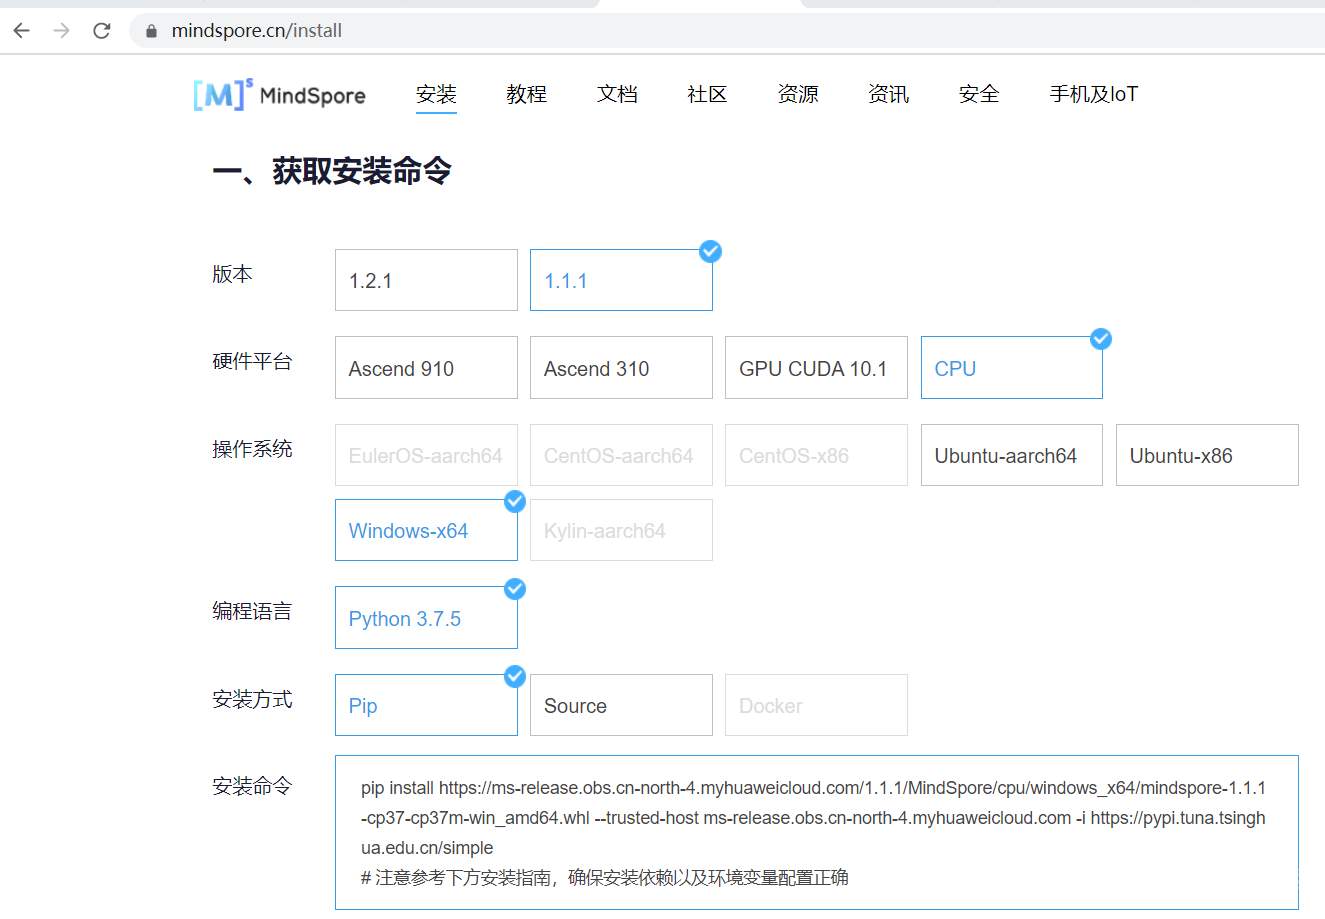Open the 安装 navigation tab
The width and height of the screenshot is (1325, 919).
pos(436,94)
